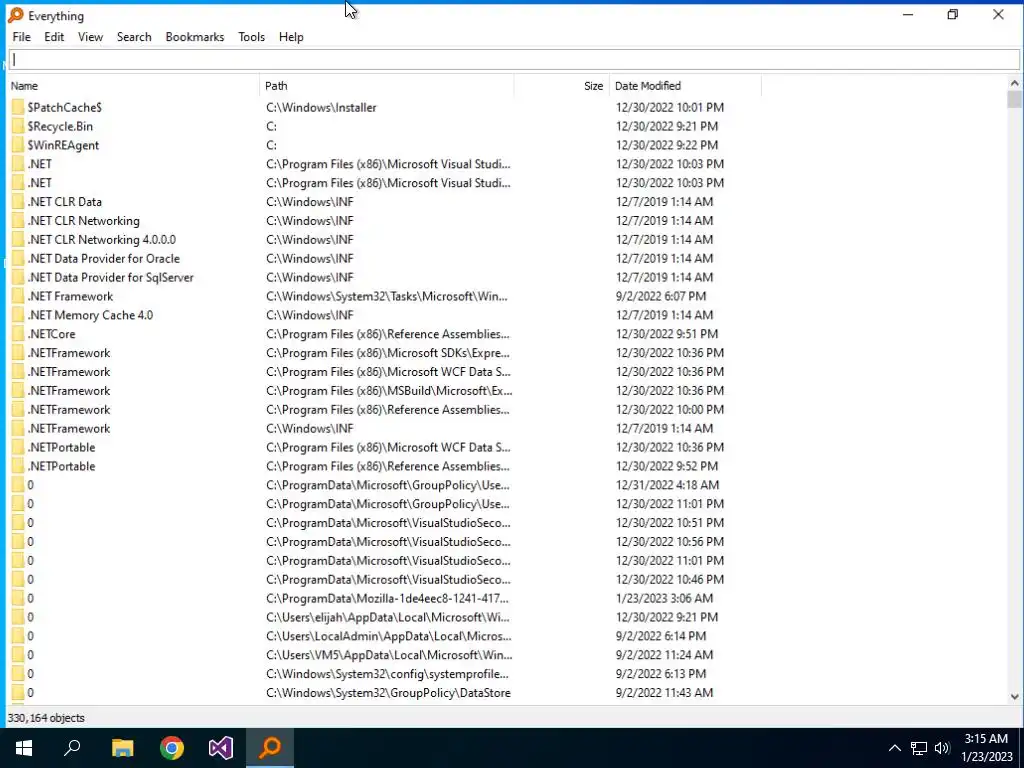Image resolution: width=1024 pixels, height=768 pixels.
Task: Select .NET CLR Data entry
Action: click(x=65, y=202)
